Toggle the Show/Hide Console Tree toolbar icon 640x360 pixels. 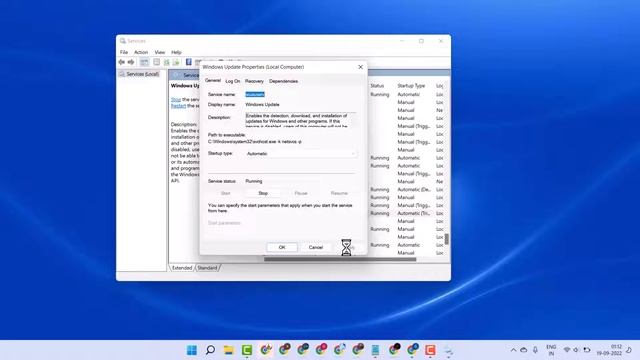[x=144, y=62]
